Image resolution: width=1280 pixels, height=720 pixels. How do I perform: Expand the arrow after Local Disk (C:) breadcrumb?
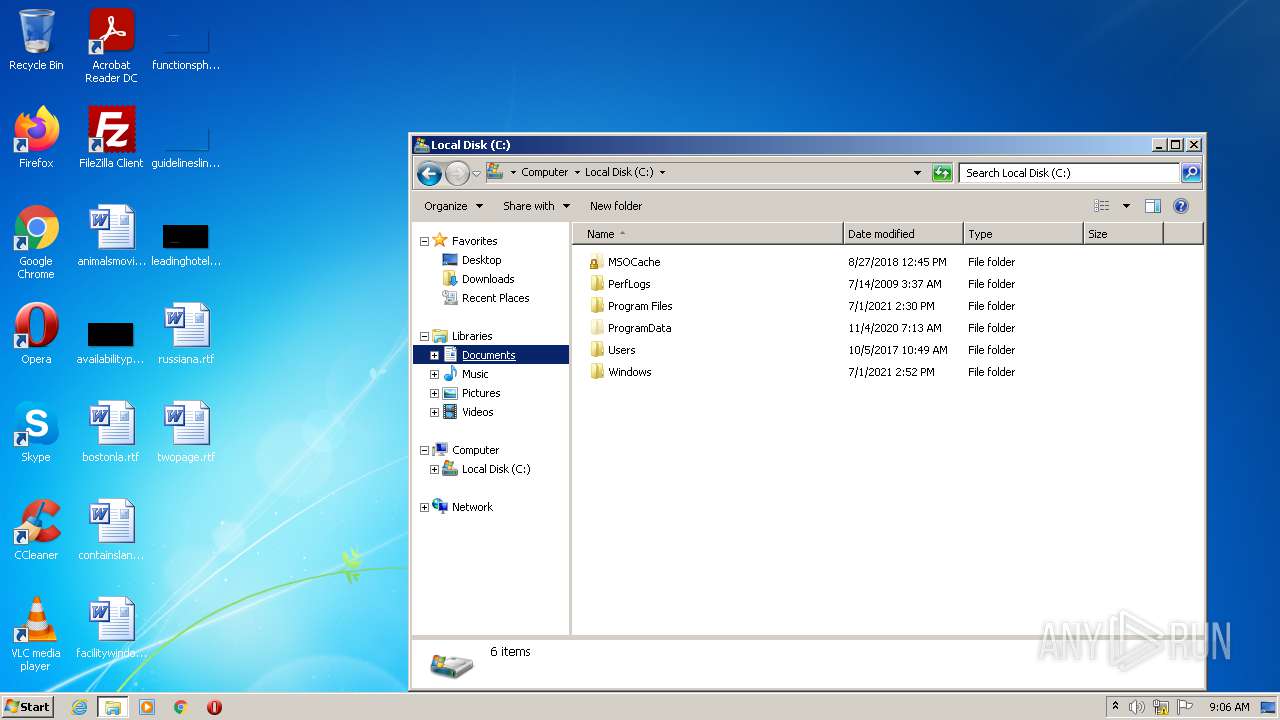coord(662,172)
